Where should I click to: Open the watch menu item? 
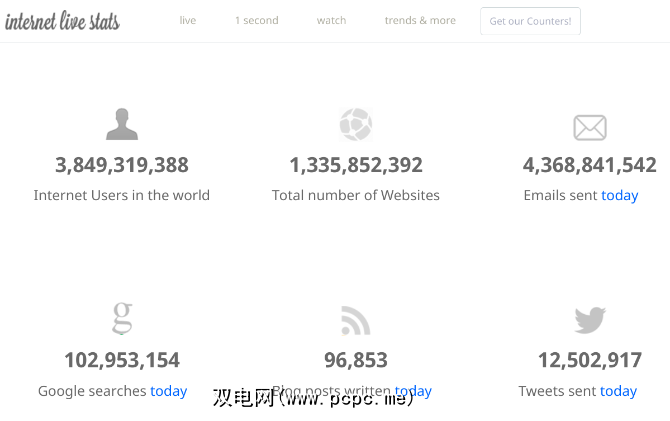pos(331,21)
